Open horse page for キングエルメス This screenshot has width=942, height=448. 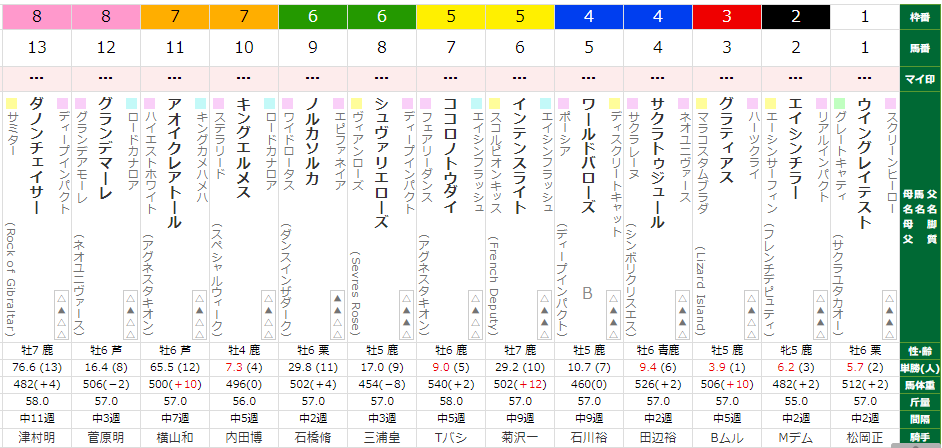[x=243, y=147]
